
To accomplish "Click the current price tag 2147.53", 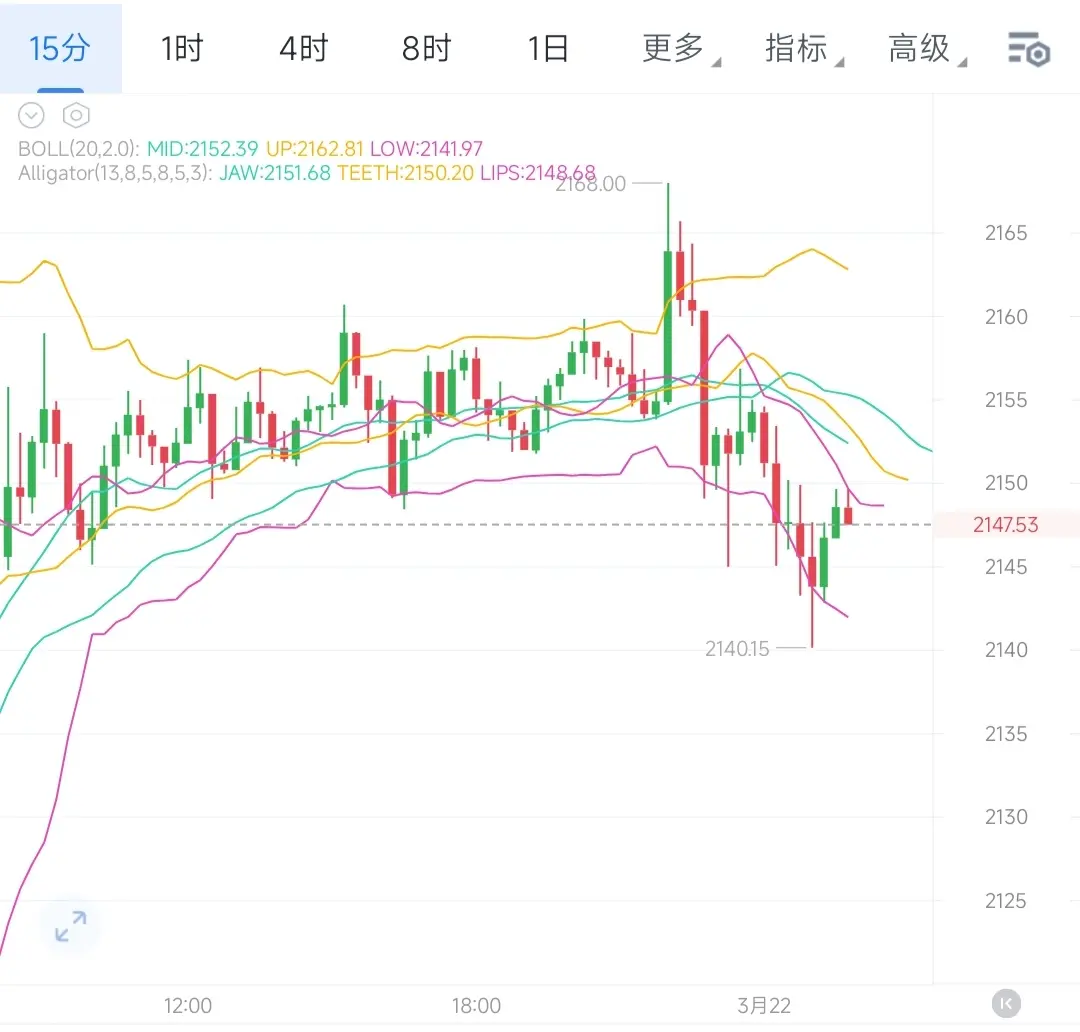I will tap(1006, 525).
